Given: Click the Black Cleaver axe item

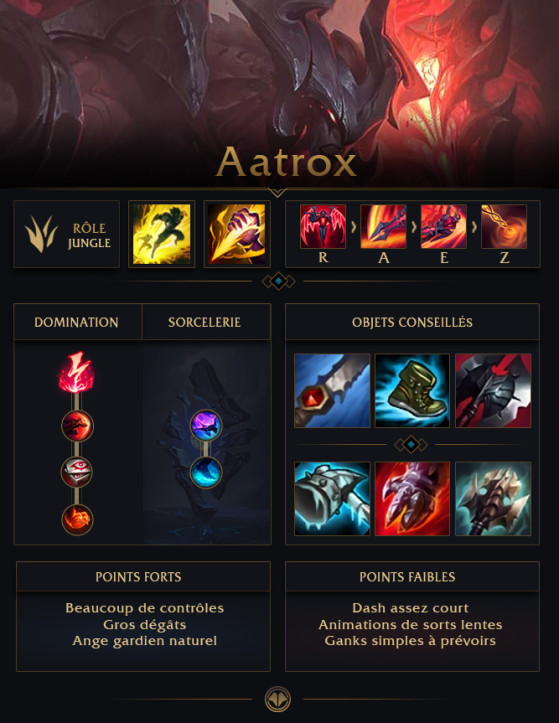Looking at the screenshot, I should tap(493, 391).
